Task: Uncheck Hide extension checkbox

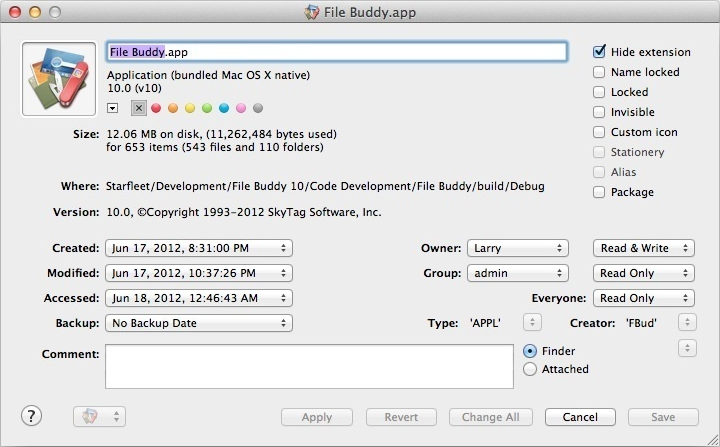Action: pos(599,51)
